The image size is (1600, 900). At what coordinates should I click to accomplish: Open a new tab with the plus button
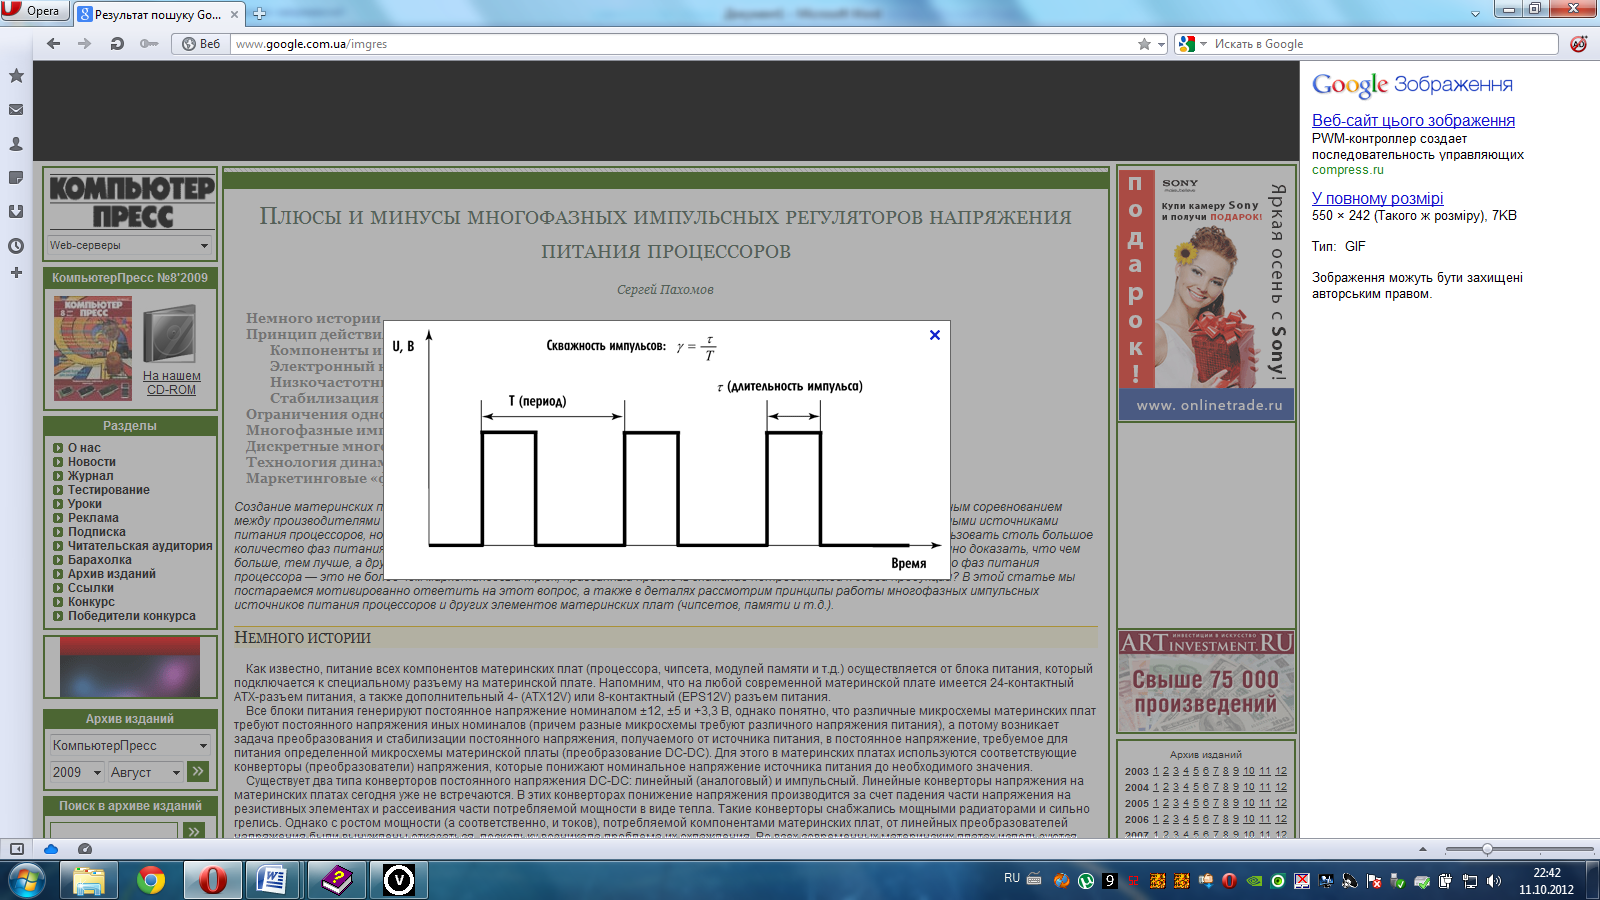coord(259,14)
